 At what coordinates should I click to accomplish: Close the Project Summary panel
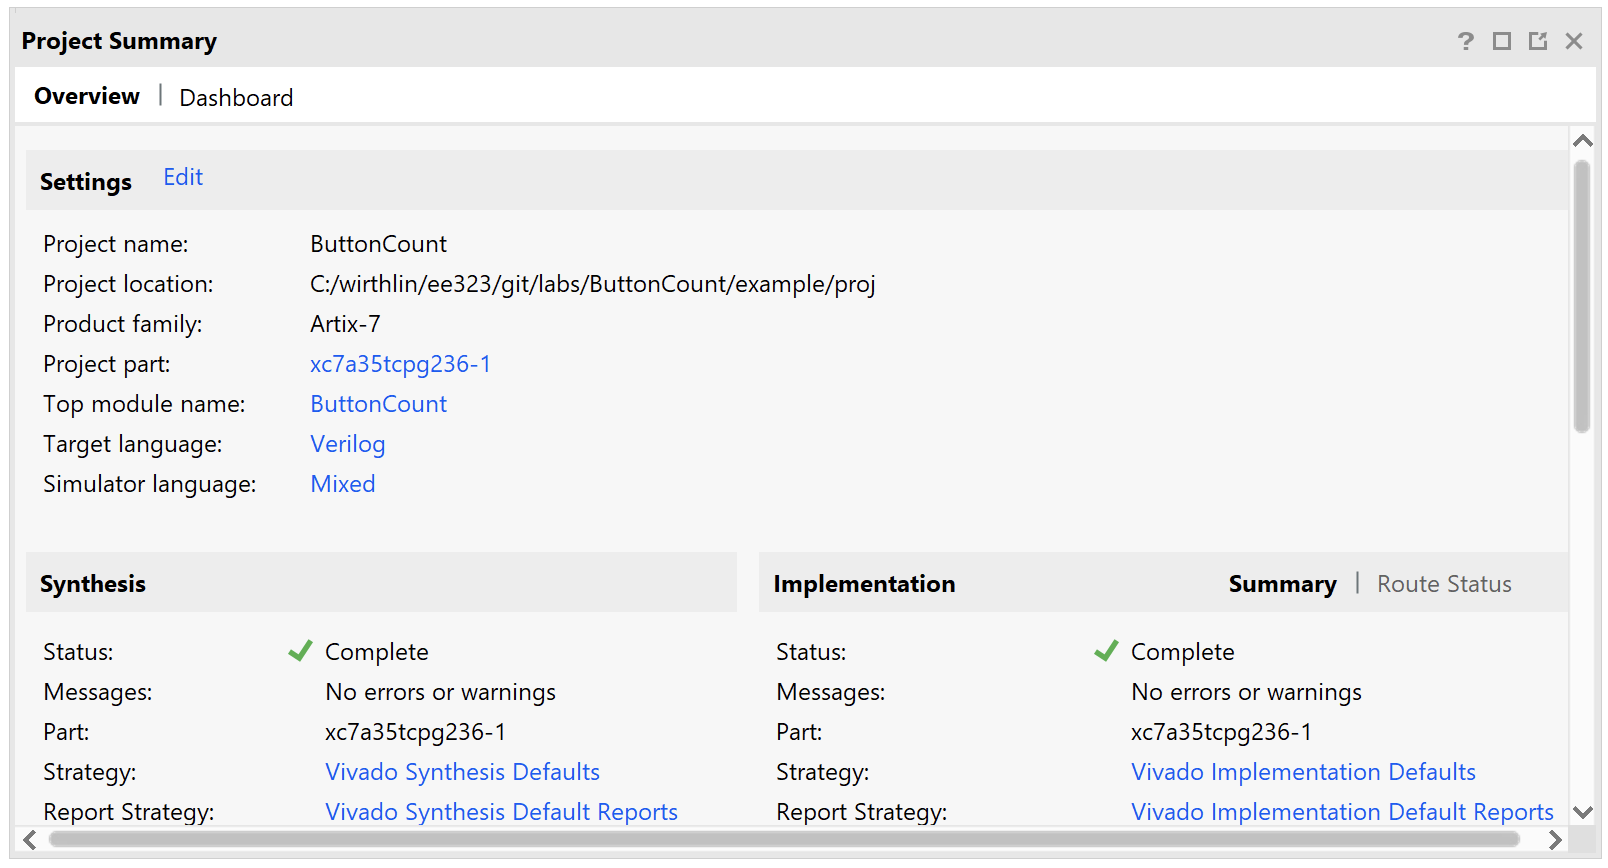(1574, 41)
